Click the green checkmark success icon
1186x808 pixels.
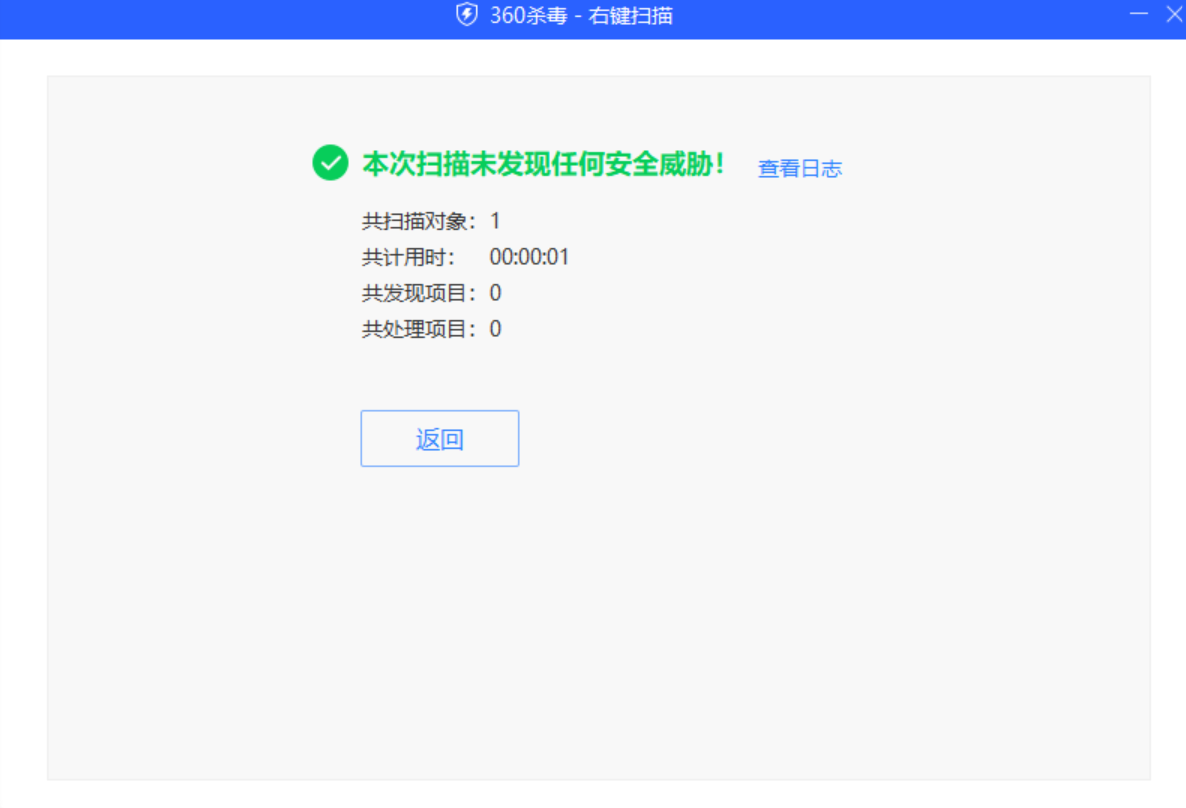pyautogui.click(x=330, y=163)
